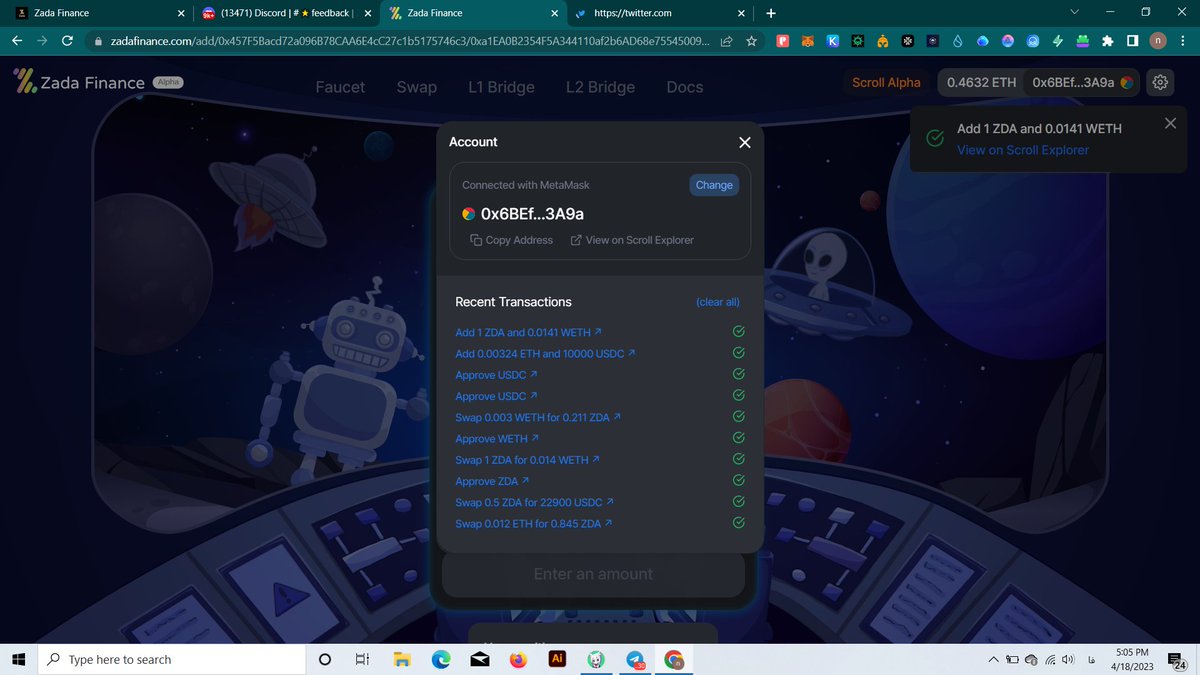Viewport: 1200px width, 675px height.
Task: Click the Copy Address icon in the Account modal
Action: point(476,240)
